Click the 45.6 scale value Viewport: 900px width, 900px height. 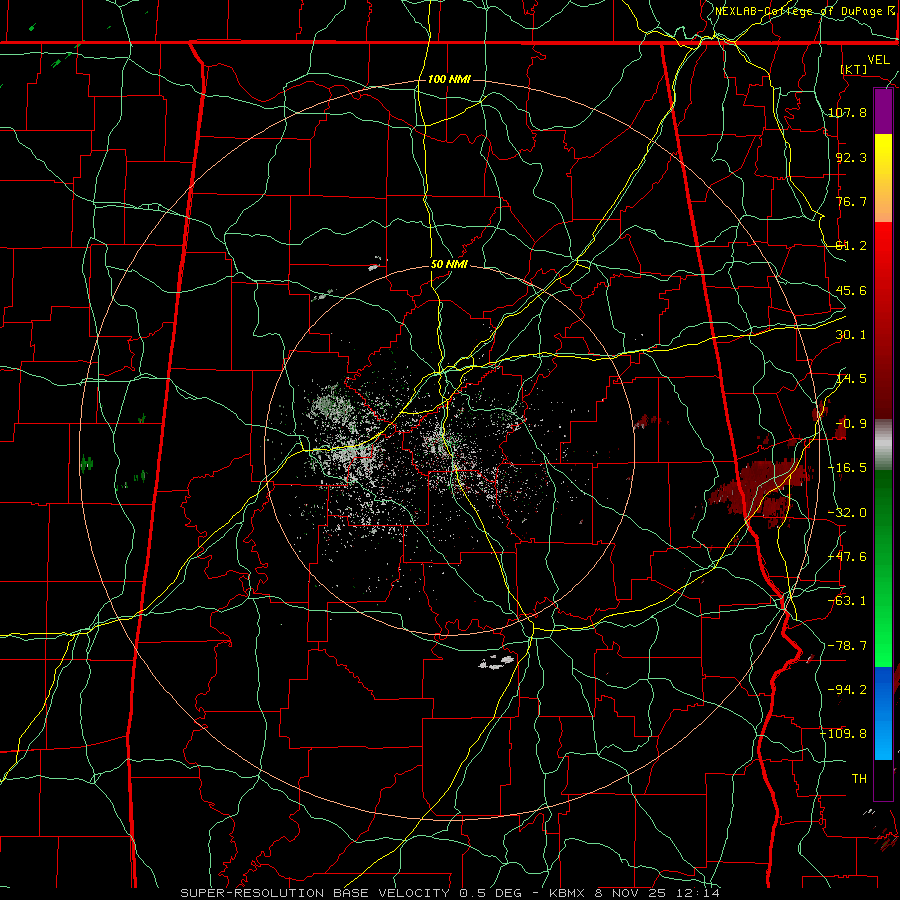pos(851,290)
